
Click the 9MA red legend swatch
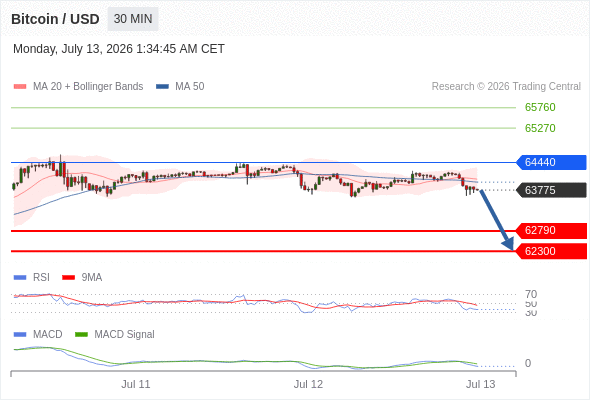click(x=68, y=278)
